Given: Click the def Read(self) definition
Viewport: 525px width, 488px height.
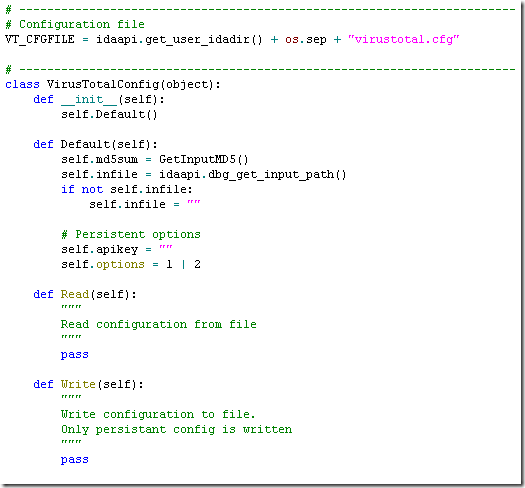Looking at the screenshot, I should click(x=85, y=294).
